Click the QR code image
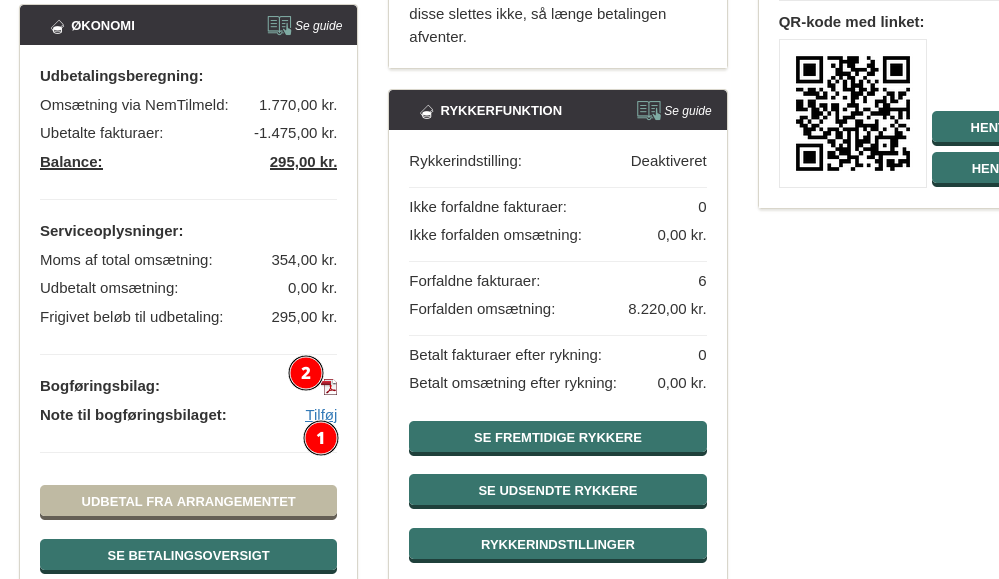 tap(852, 113)
